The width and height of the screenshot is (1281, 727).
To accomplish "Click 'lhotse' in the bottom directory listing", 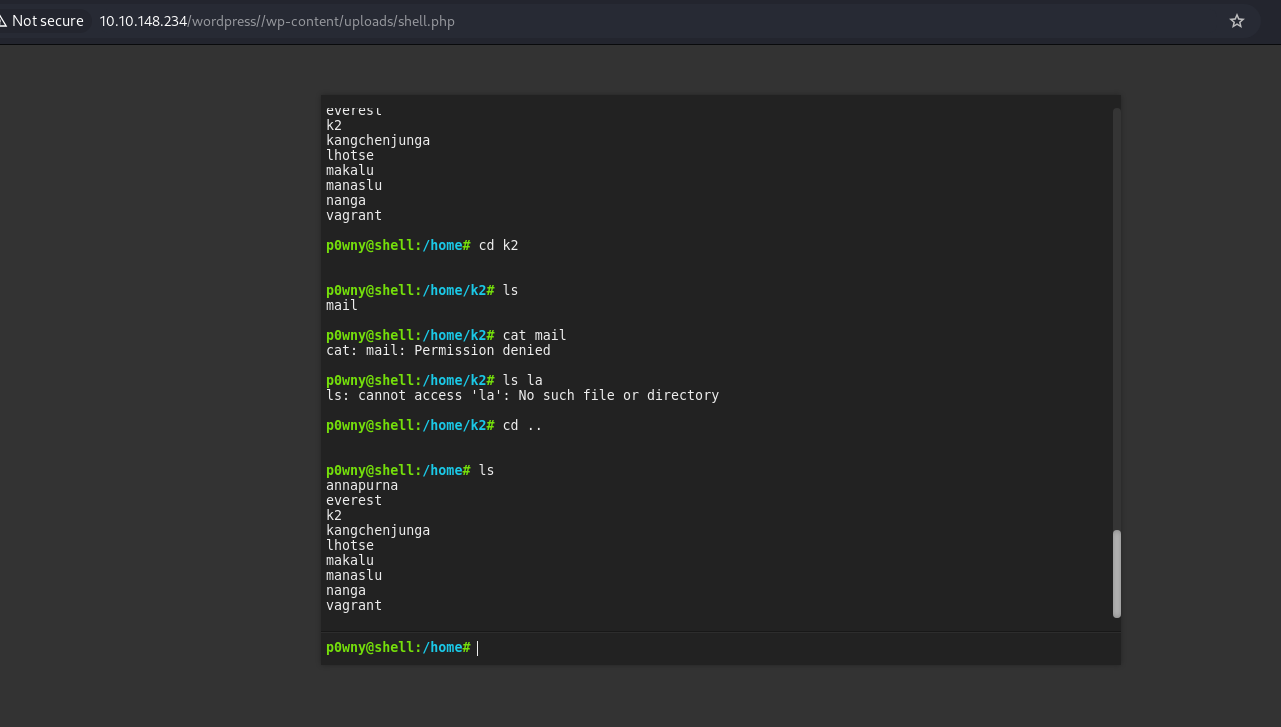I will point(350,545).
